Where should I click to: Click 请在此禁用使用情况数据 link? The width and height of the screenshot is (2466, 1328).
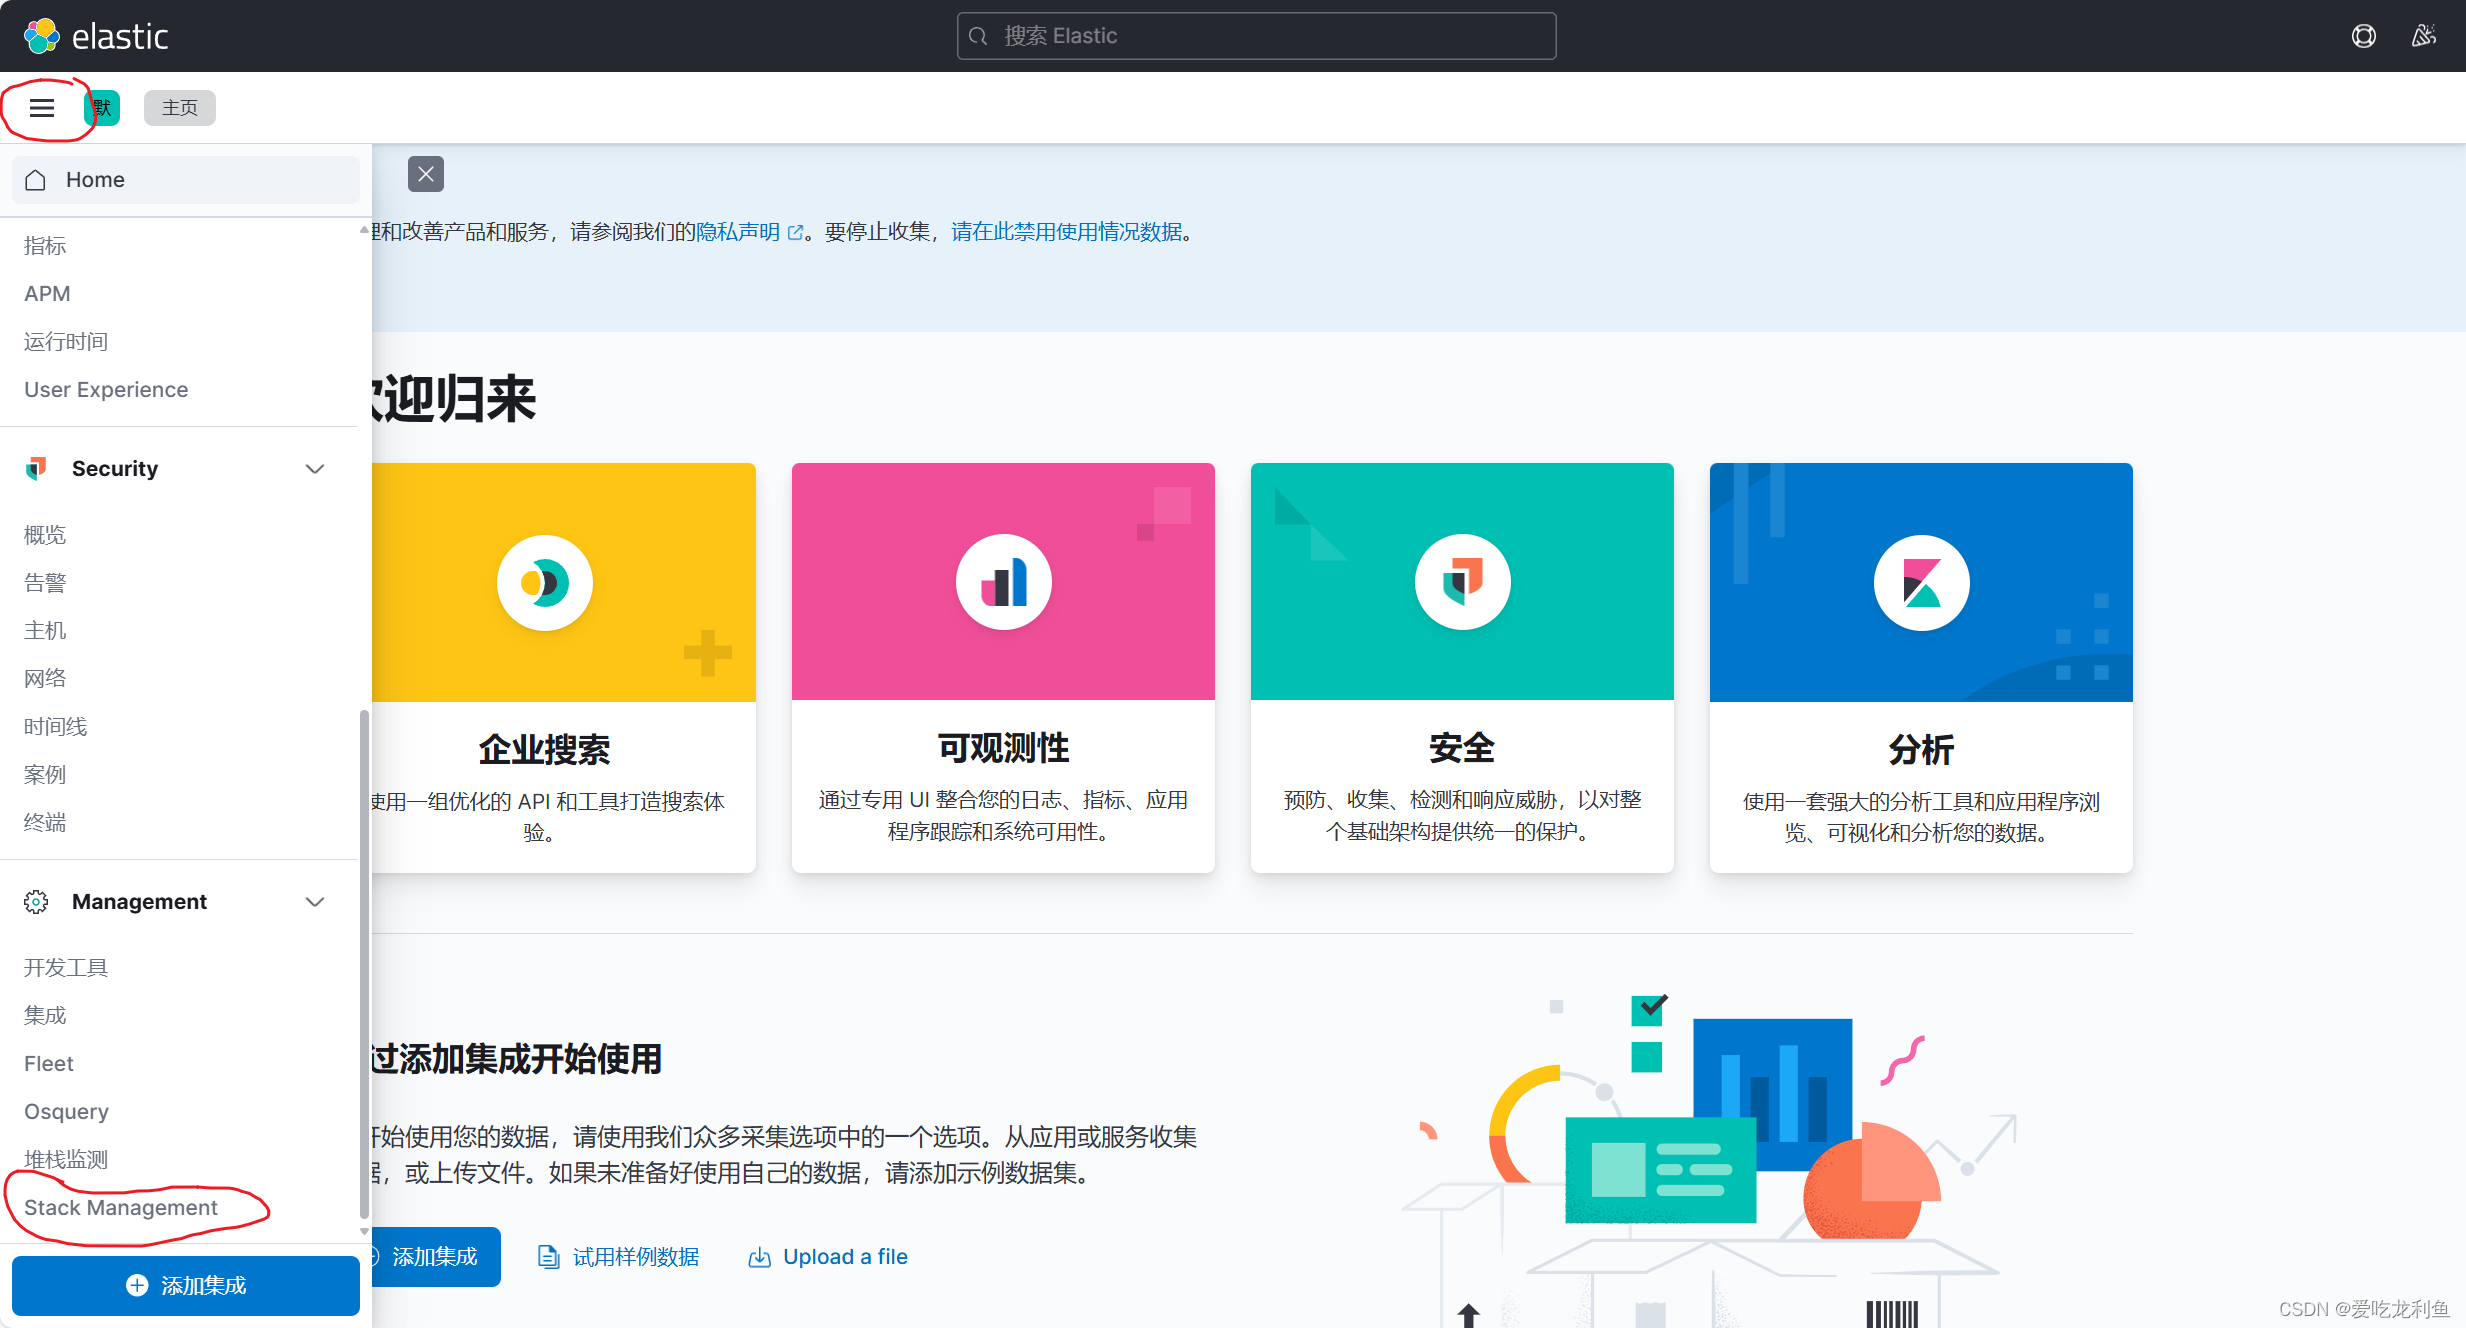1067,232
